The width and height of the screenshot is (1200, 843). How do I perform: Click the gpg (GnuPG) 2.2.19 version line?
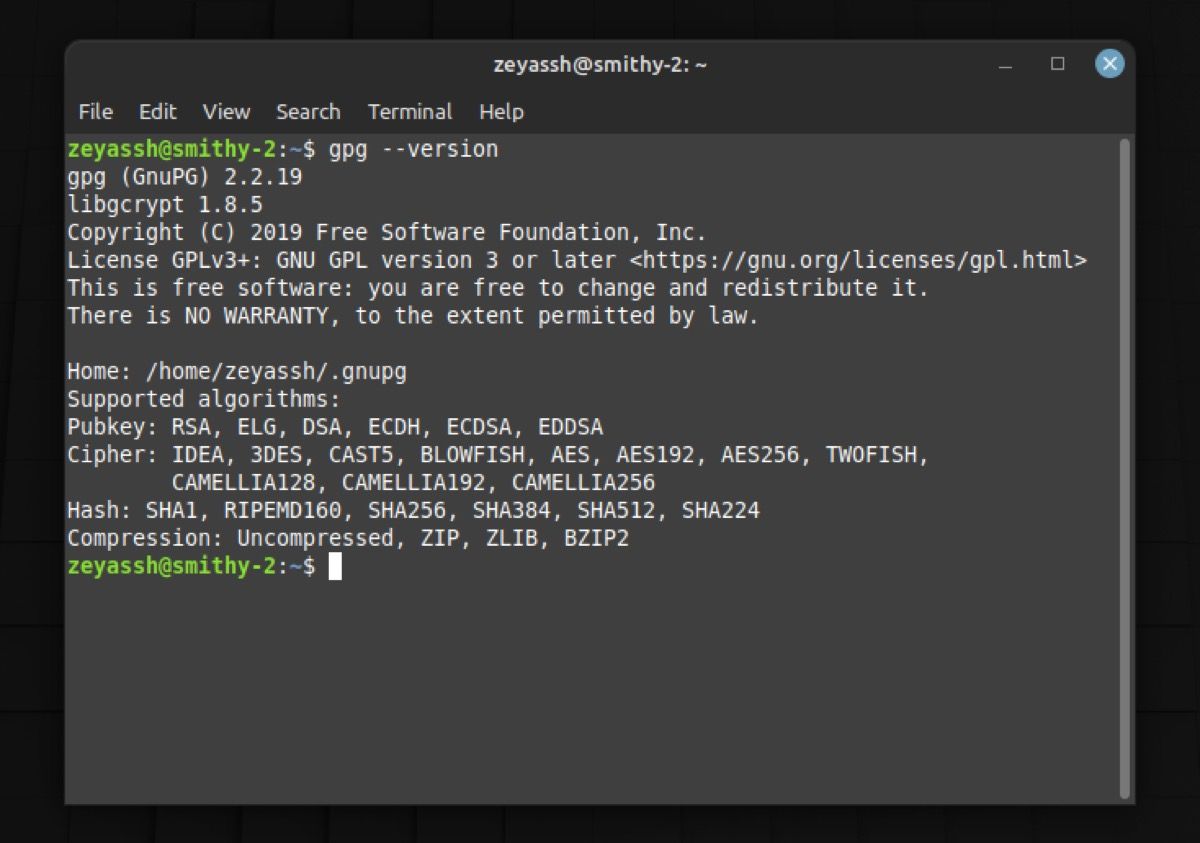click(184, 178)
